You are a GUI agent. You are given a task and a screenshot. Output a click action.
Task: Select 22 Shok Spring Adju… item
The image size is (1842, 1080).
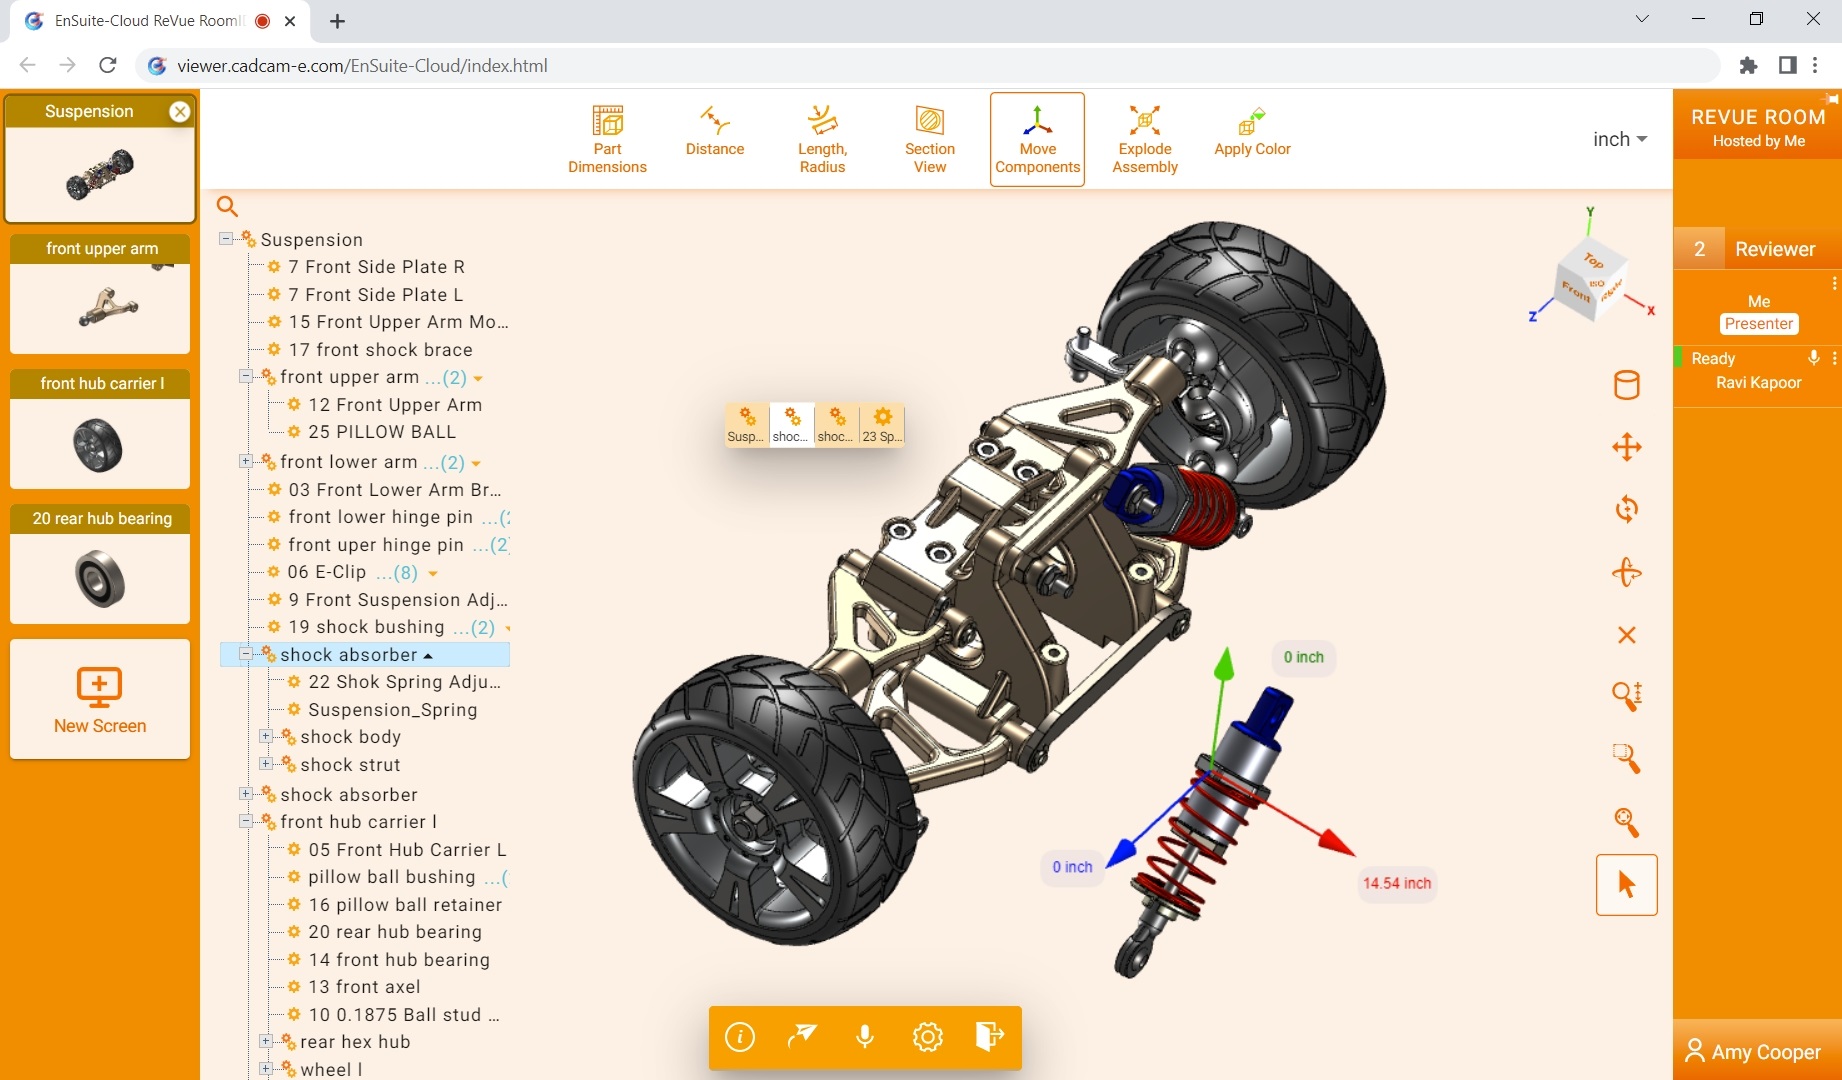pyautogui.click(x=404, y=682)
